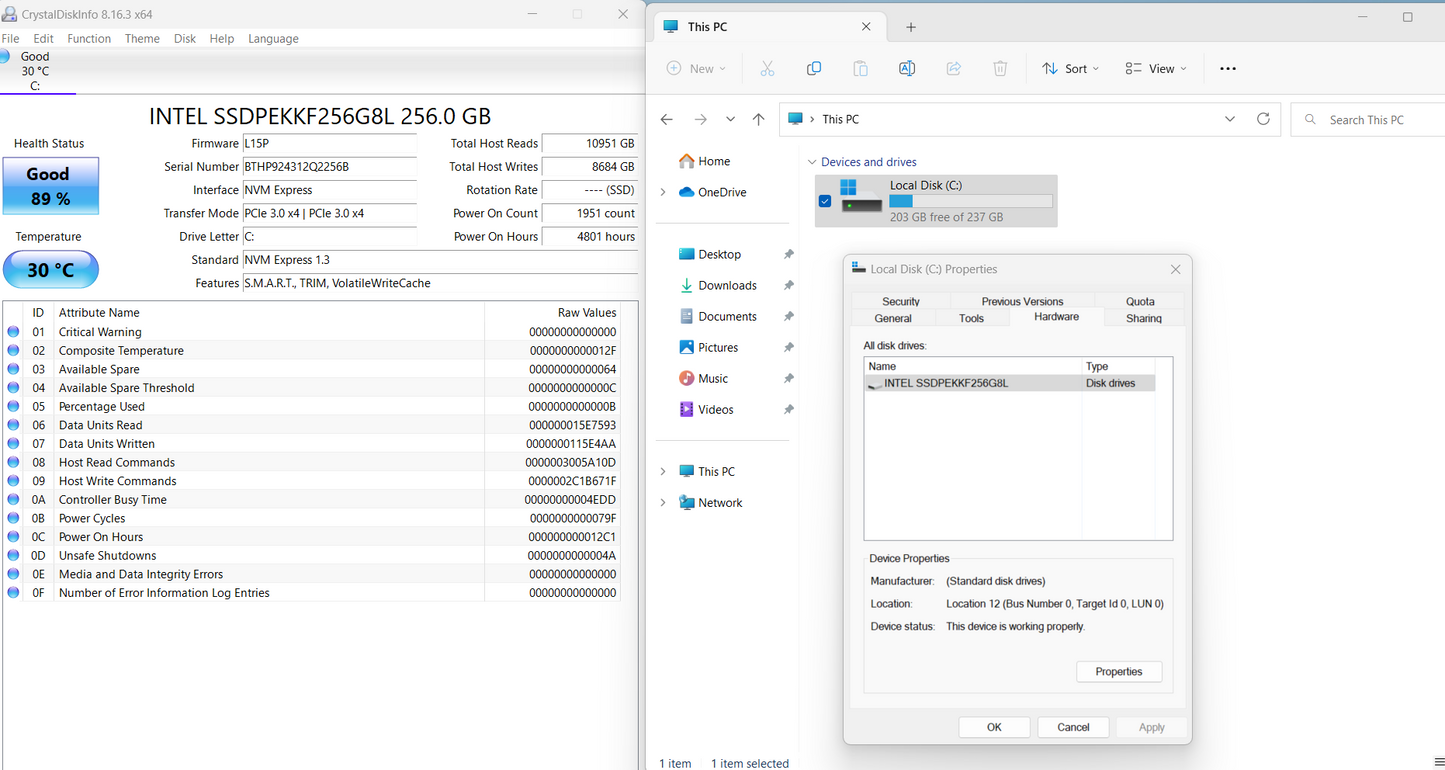Open the Disk menu in CrystalDiskInfo
This screenshot has width=1445, height=770.
(x=185, y=38)
